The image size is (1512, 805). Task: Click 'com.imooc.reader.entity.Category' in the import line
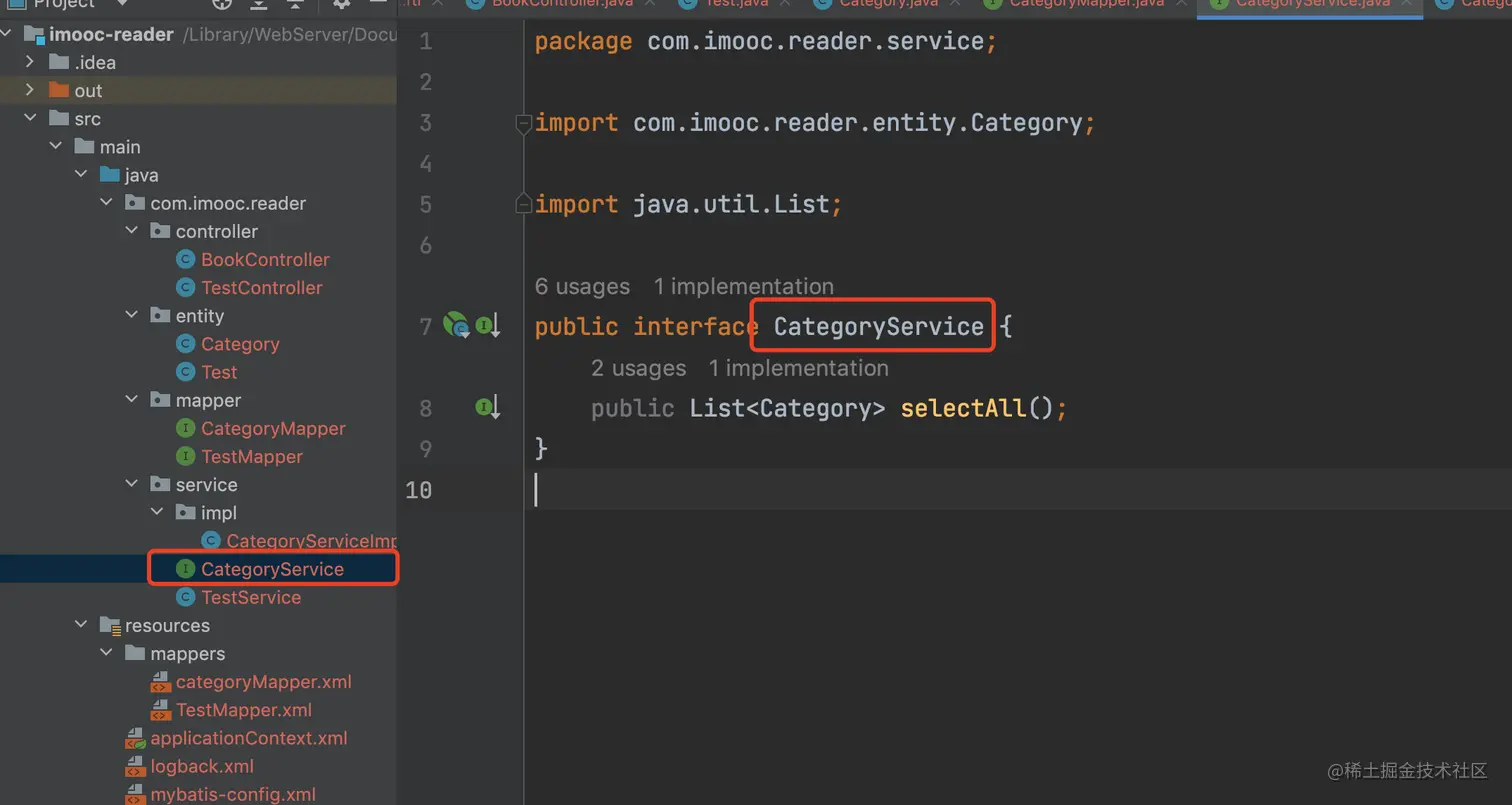coord(858,123)
